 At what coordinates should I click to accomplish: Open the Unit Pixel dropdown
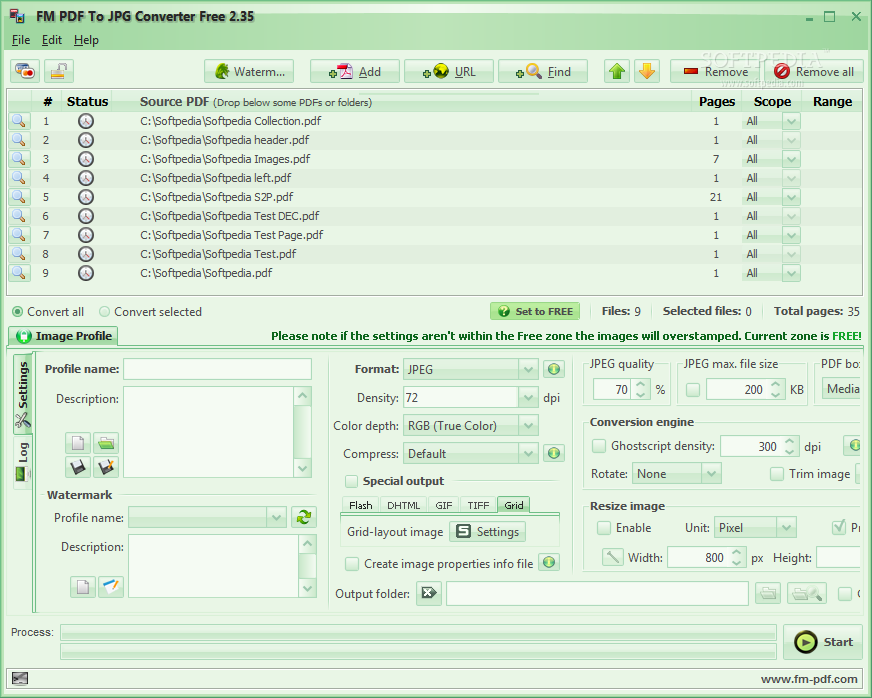click(x=786, y=527)
